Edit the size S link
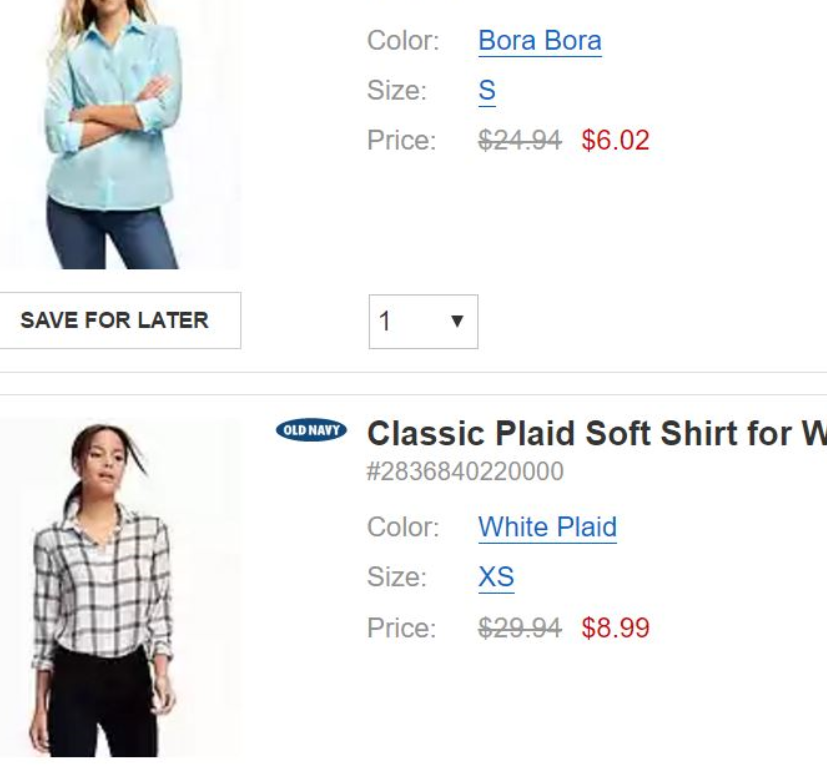 click(487, 91)
